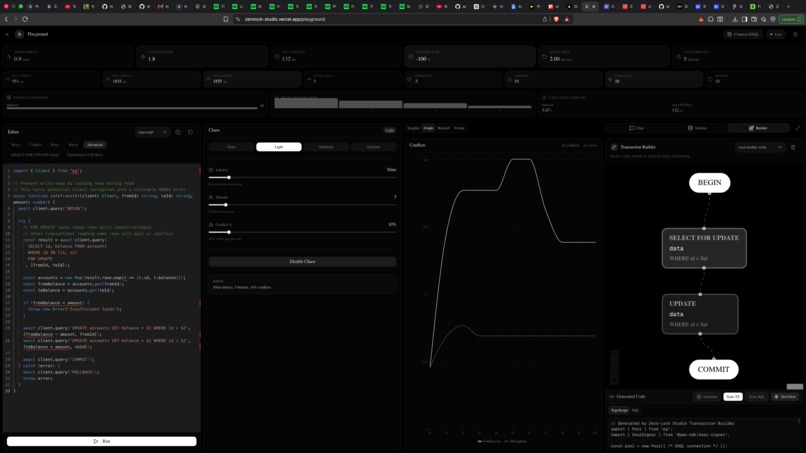
Task: Reload the page in browser toolbar
Action: [25, 19]
